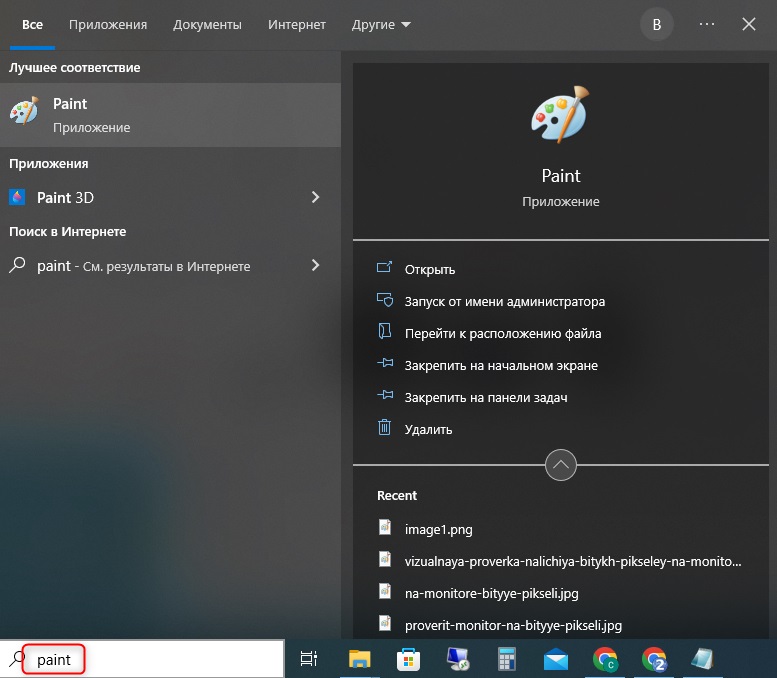777x678 pixels.
Task: Click the search magnifier in the taskbar box
Action: click(x=17, y=659)
